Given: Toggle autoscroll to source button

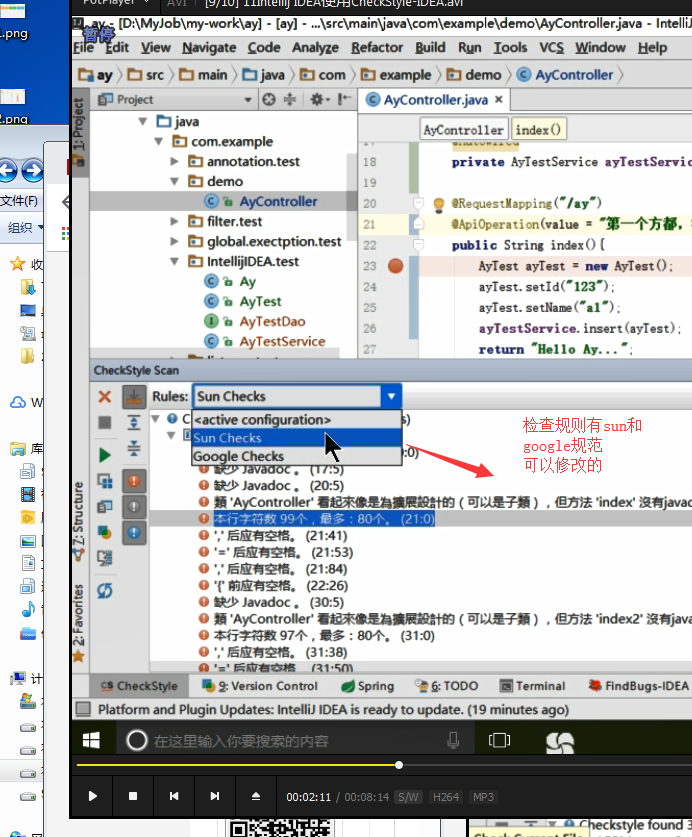Looking at the screenshot, I should coord(133,397).
